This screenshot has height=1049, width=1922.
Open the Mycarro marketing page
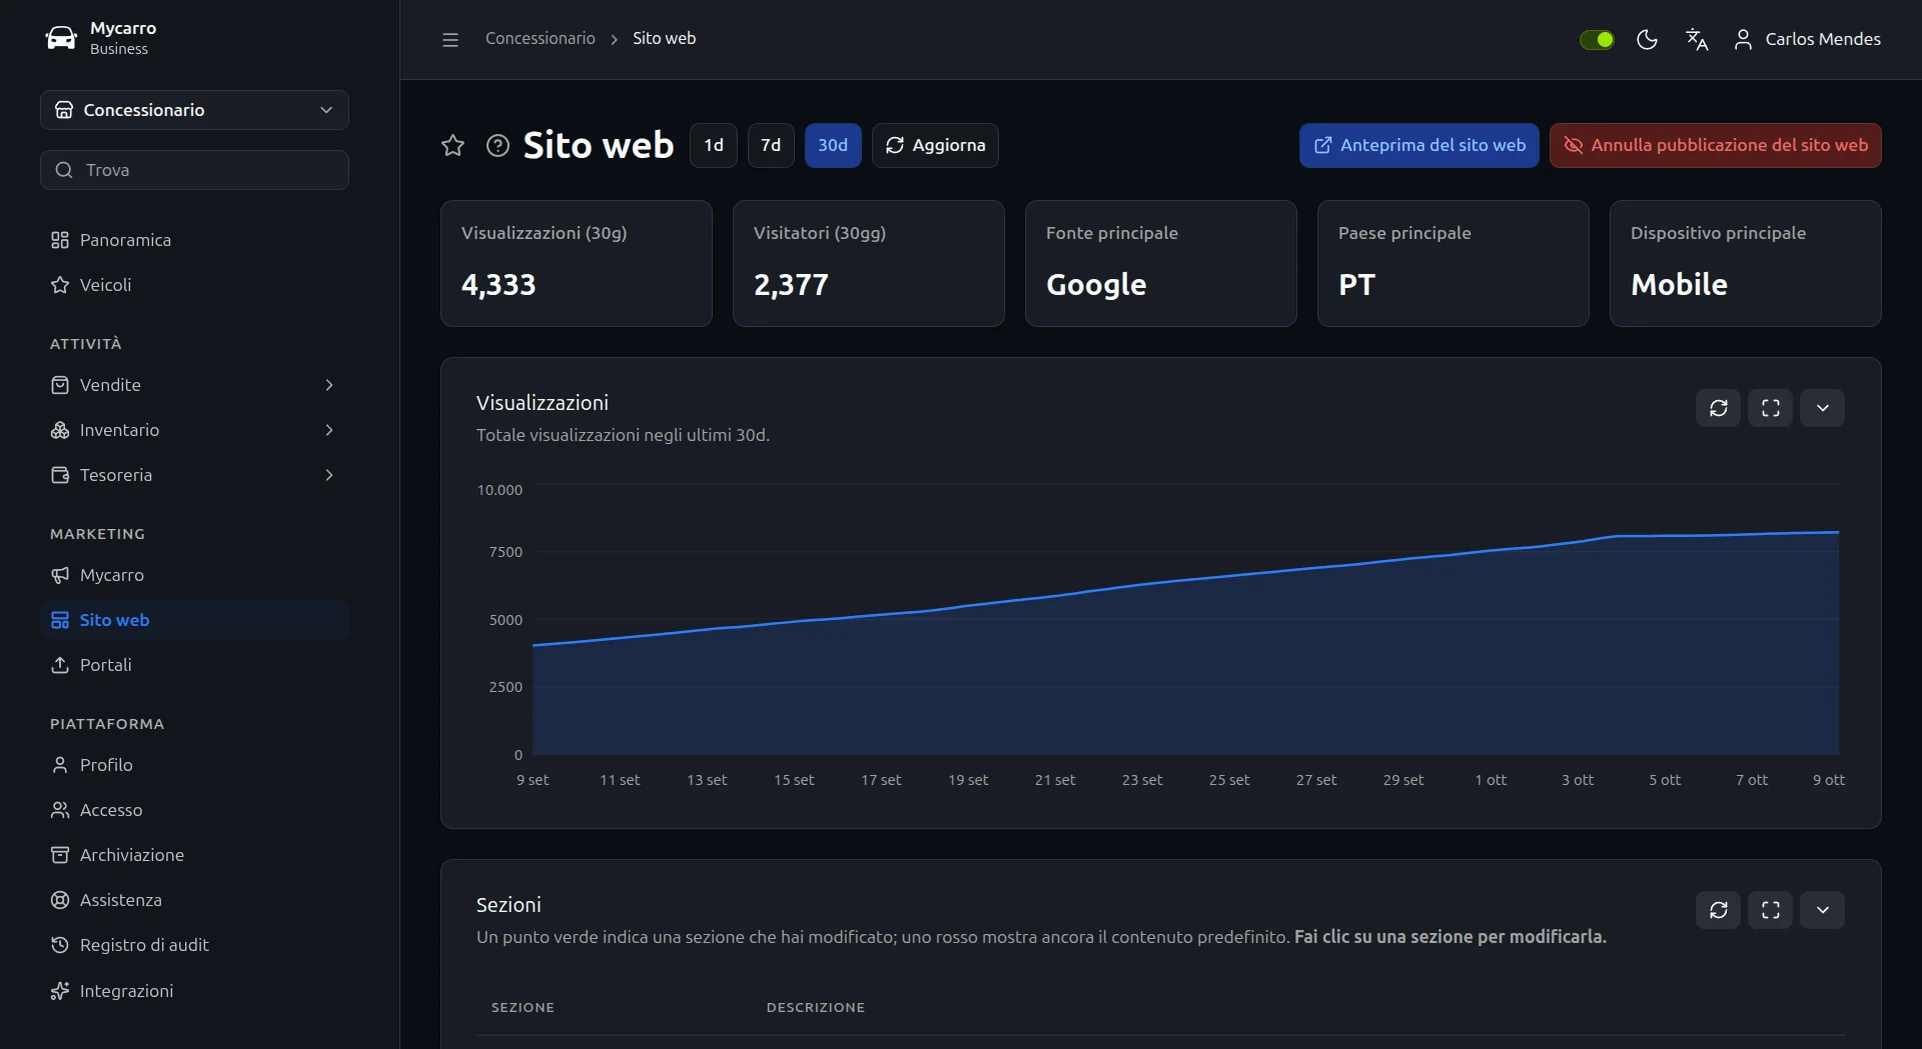[x=194, y=575]
